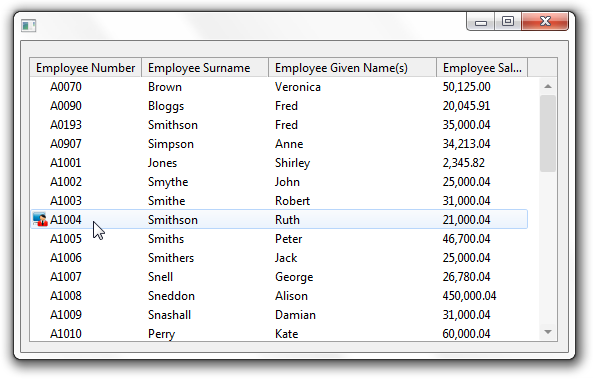Click the scroll down arrow
This screenshot has height=385, width=593.
tap(548, 332)
